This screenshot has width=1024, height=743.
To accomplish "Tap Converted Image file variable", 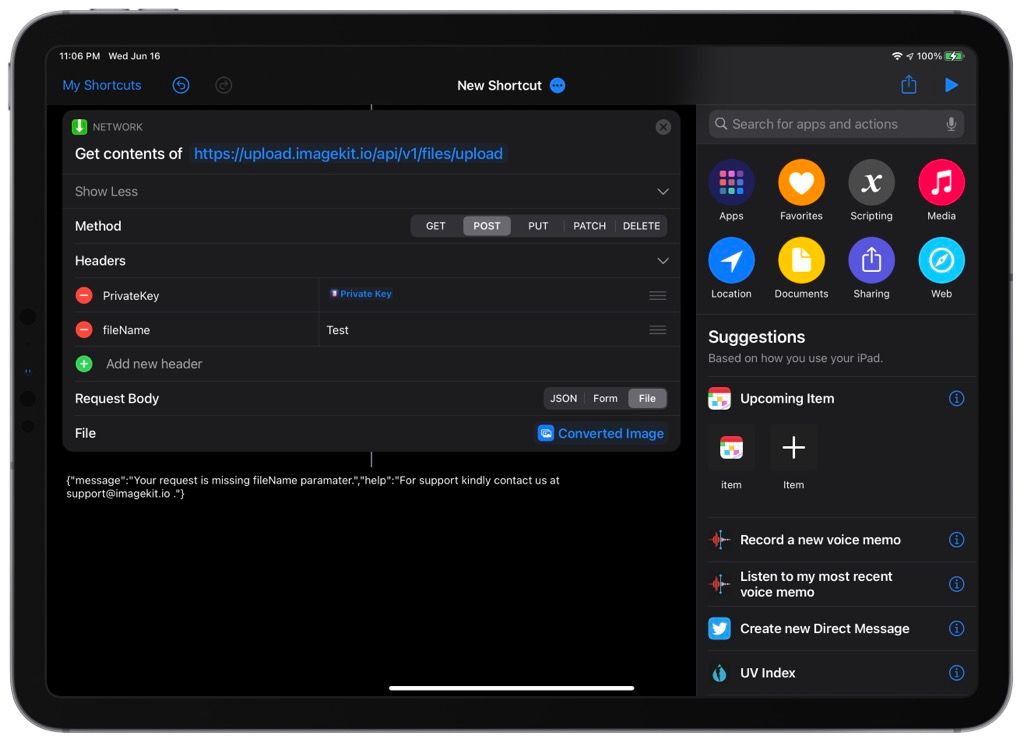I will pos(601,434).
